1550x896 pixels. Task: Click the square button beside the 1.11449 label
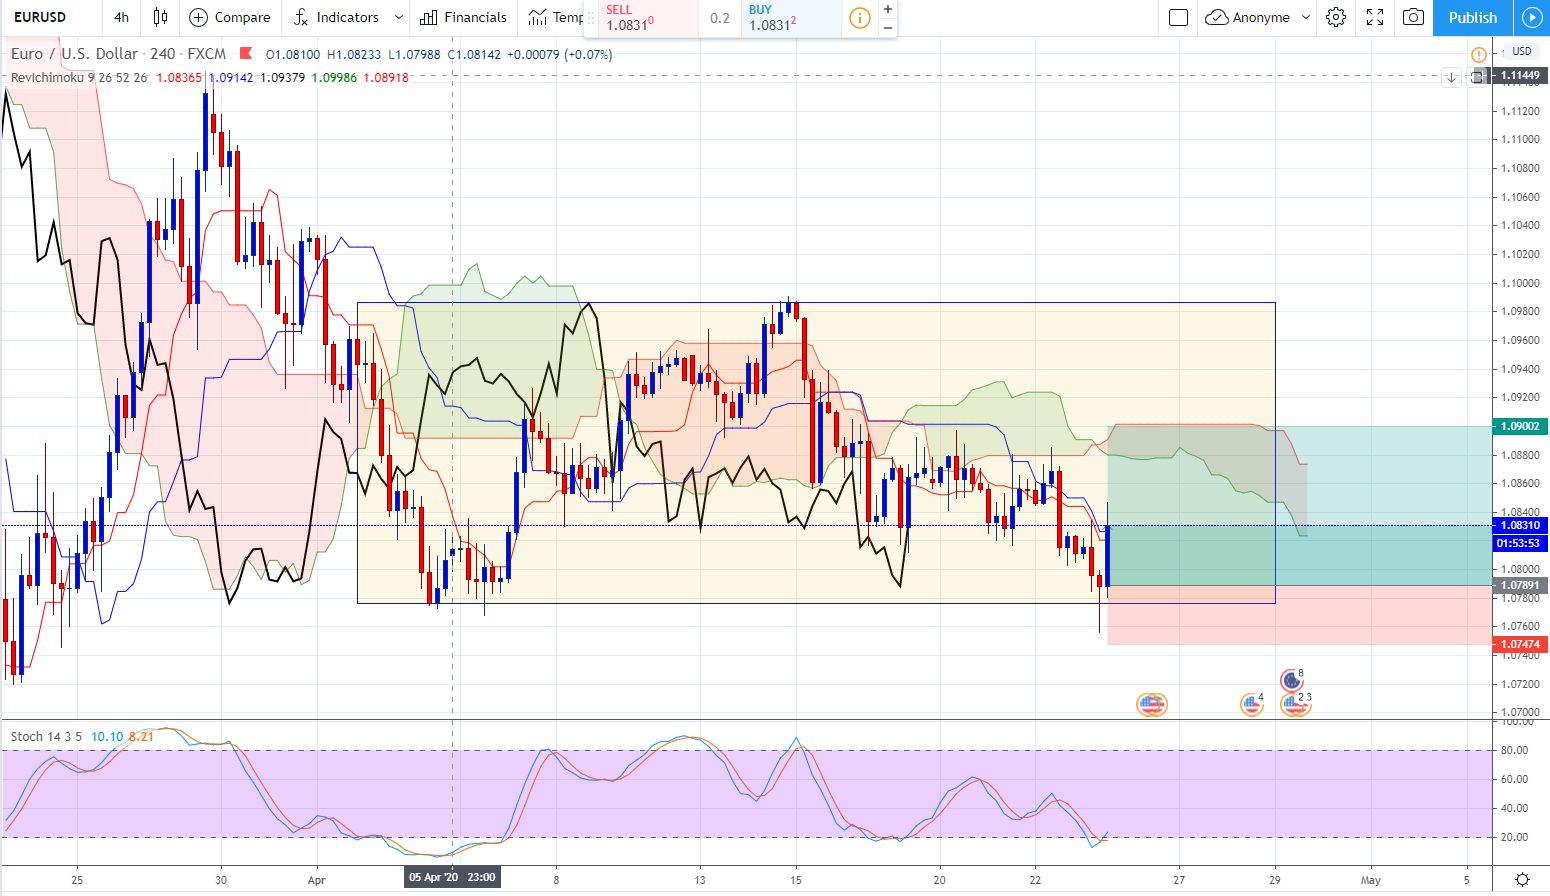click(x=1477, y=77)
